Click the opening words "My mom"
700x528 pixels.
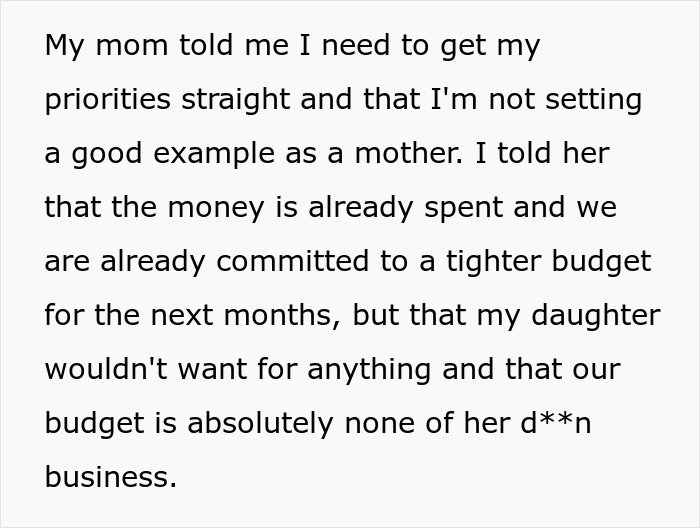tap(92, 47)
